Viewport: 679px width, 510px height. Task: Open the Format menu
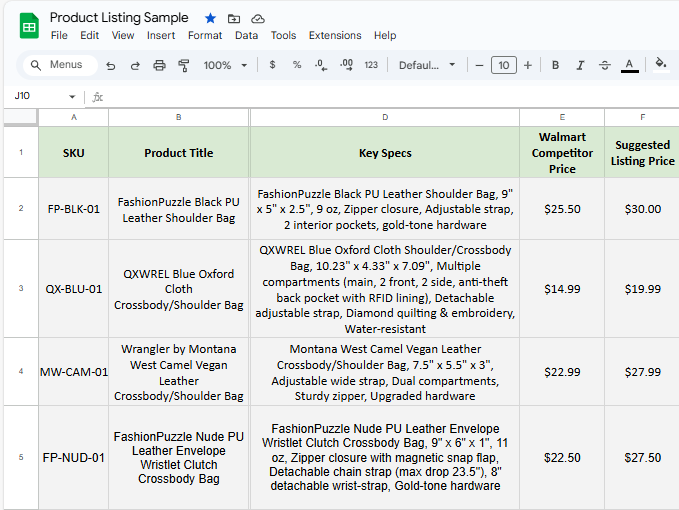(205, 36)
